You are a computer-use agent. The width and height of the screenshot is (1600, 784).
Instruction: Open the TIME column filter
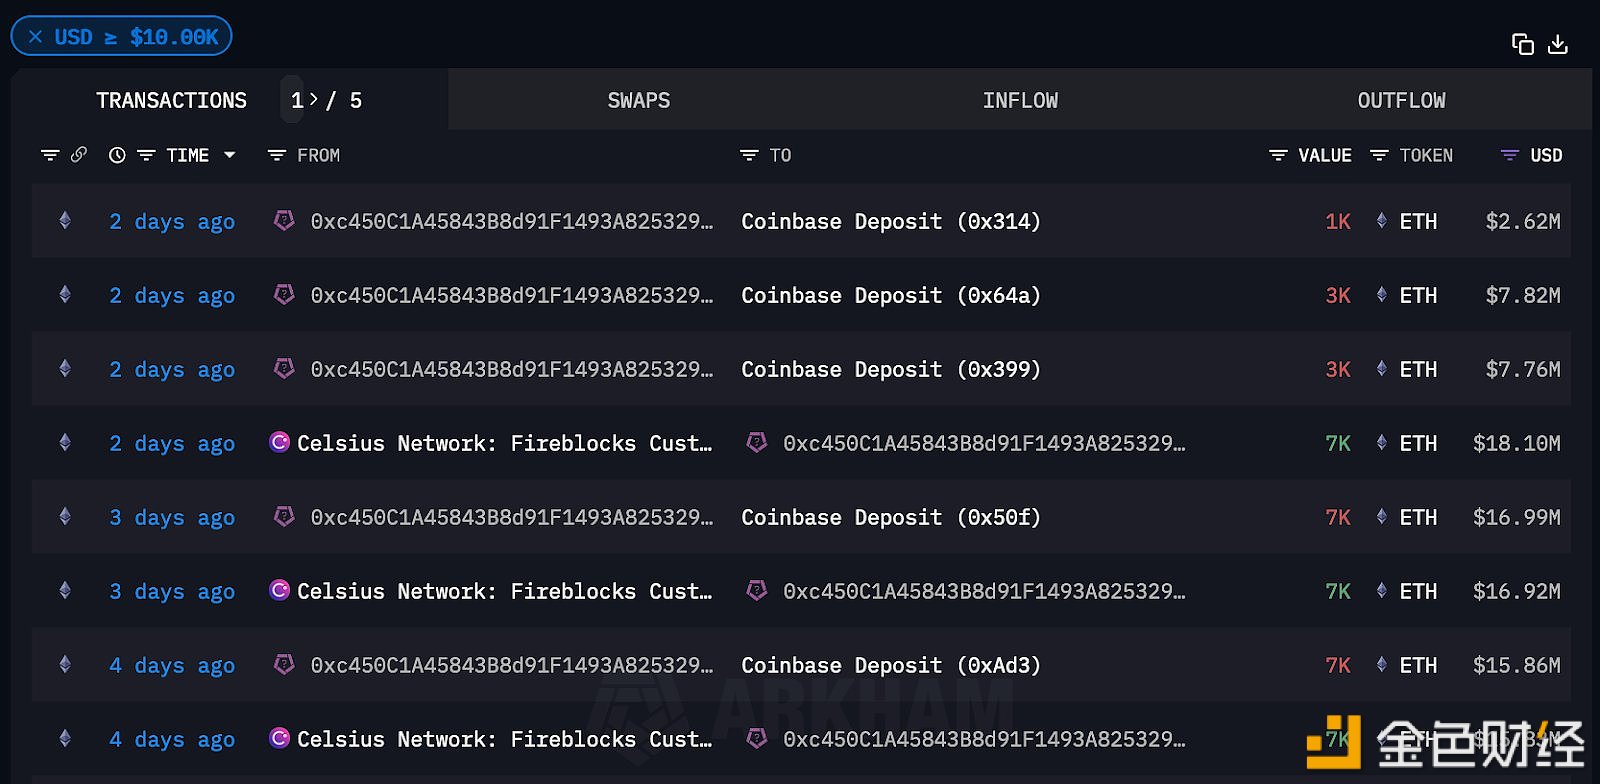(146, 155)
